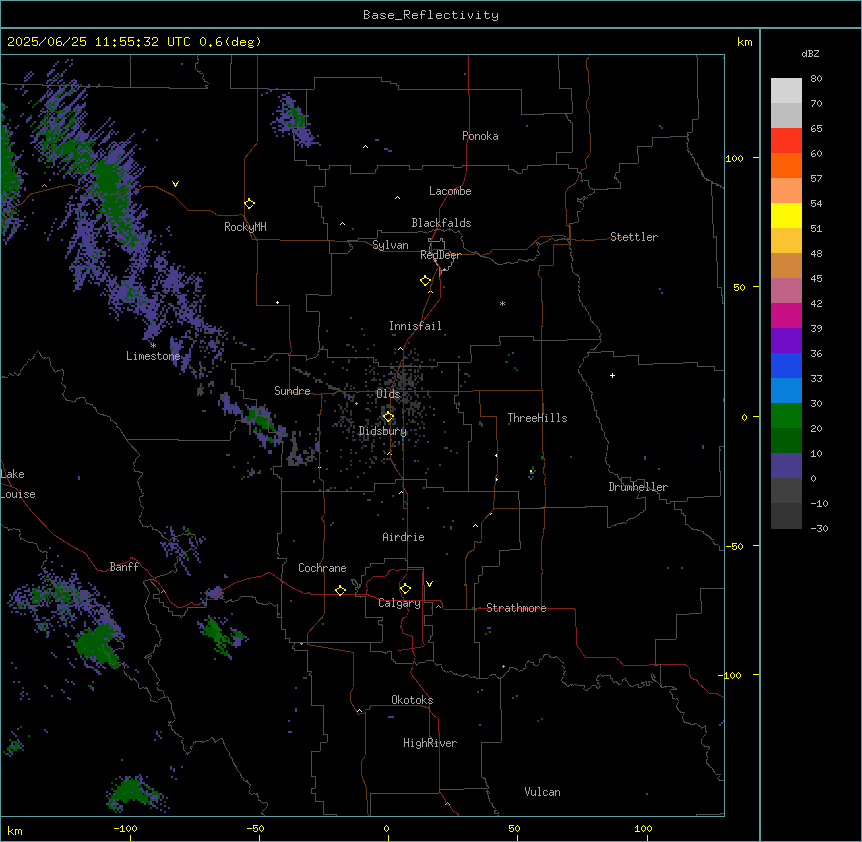Pick the red 65-60 dBZ swatch
This screenshot has width=862, height=842.
pos(786,141)
